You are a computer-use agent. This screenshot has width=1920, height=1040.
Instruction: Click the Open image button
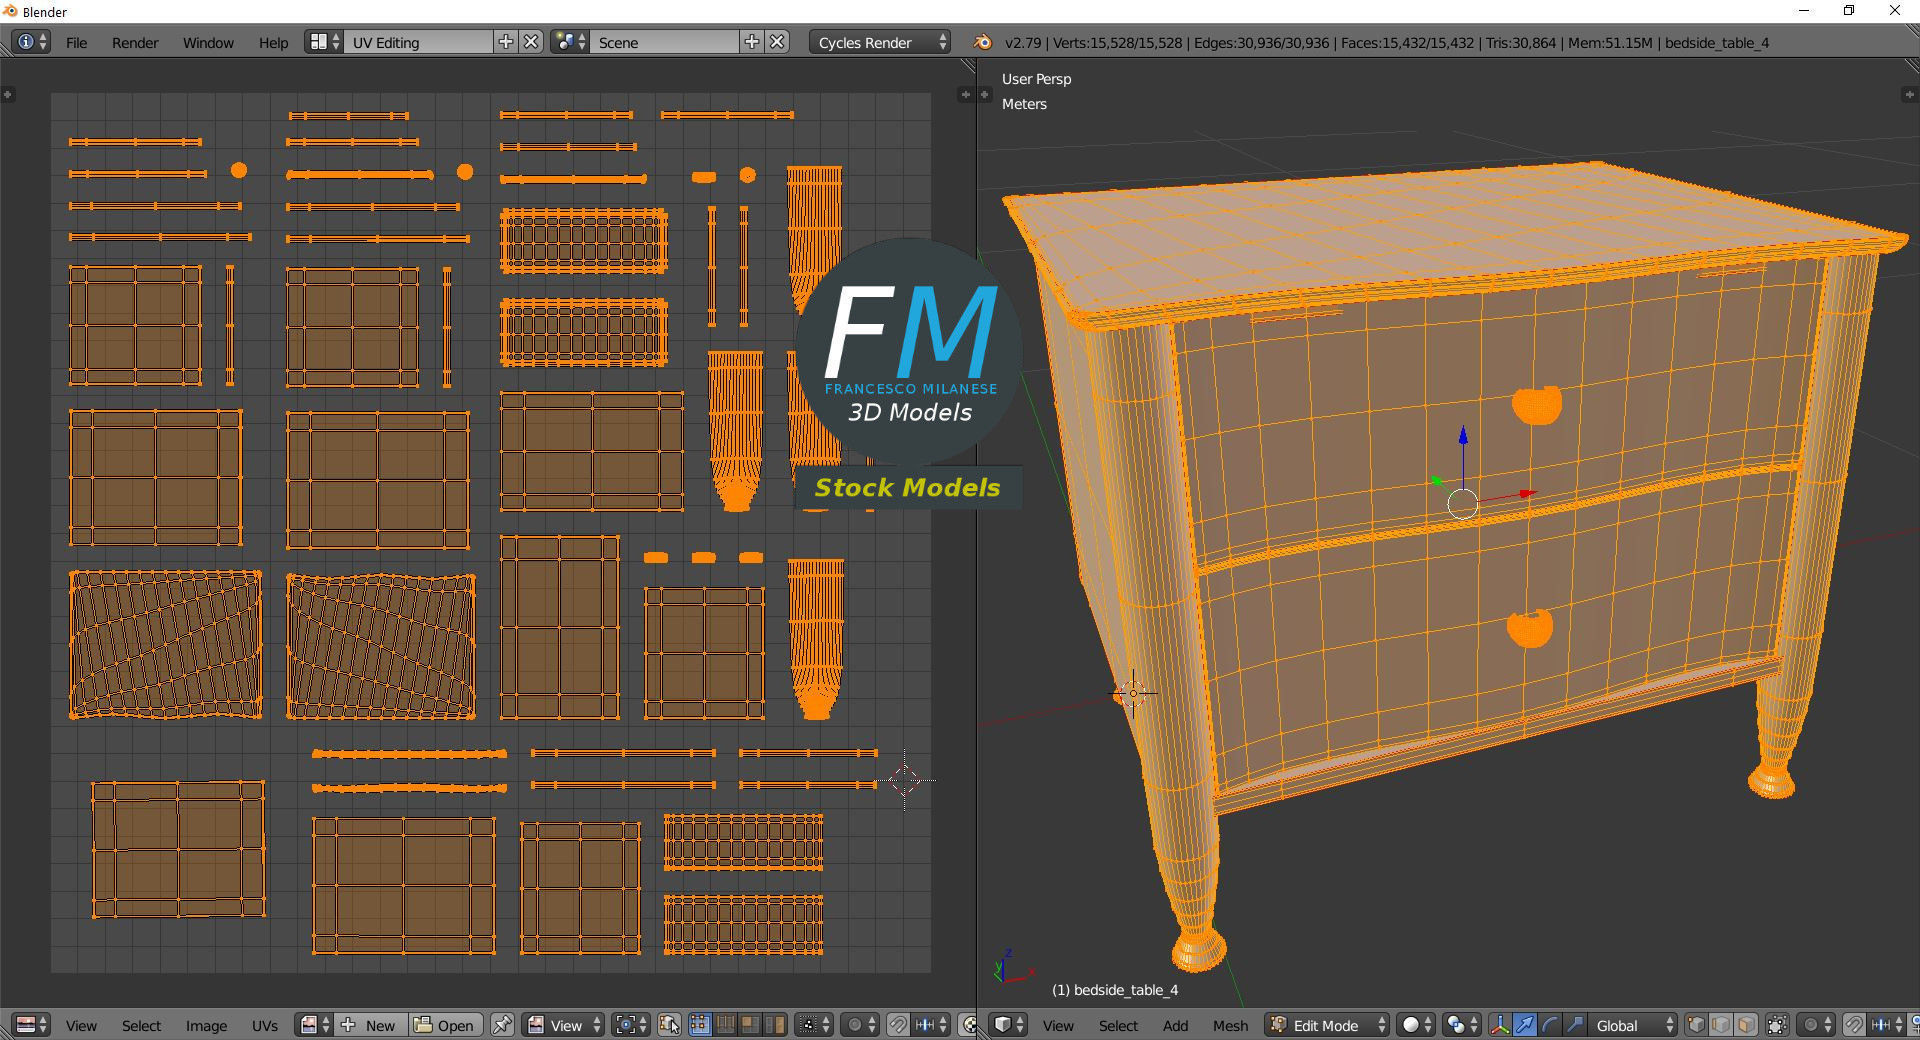pos(446,1025)
